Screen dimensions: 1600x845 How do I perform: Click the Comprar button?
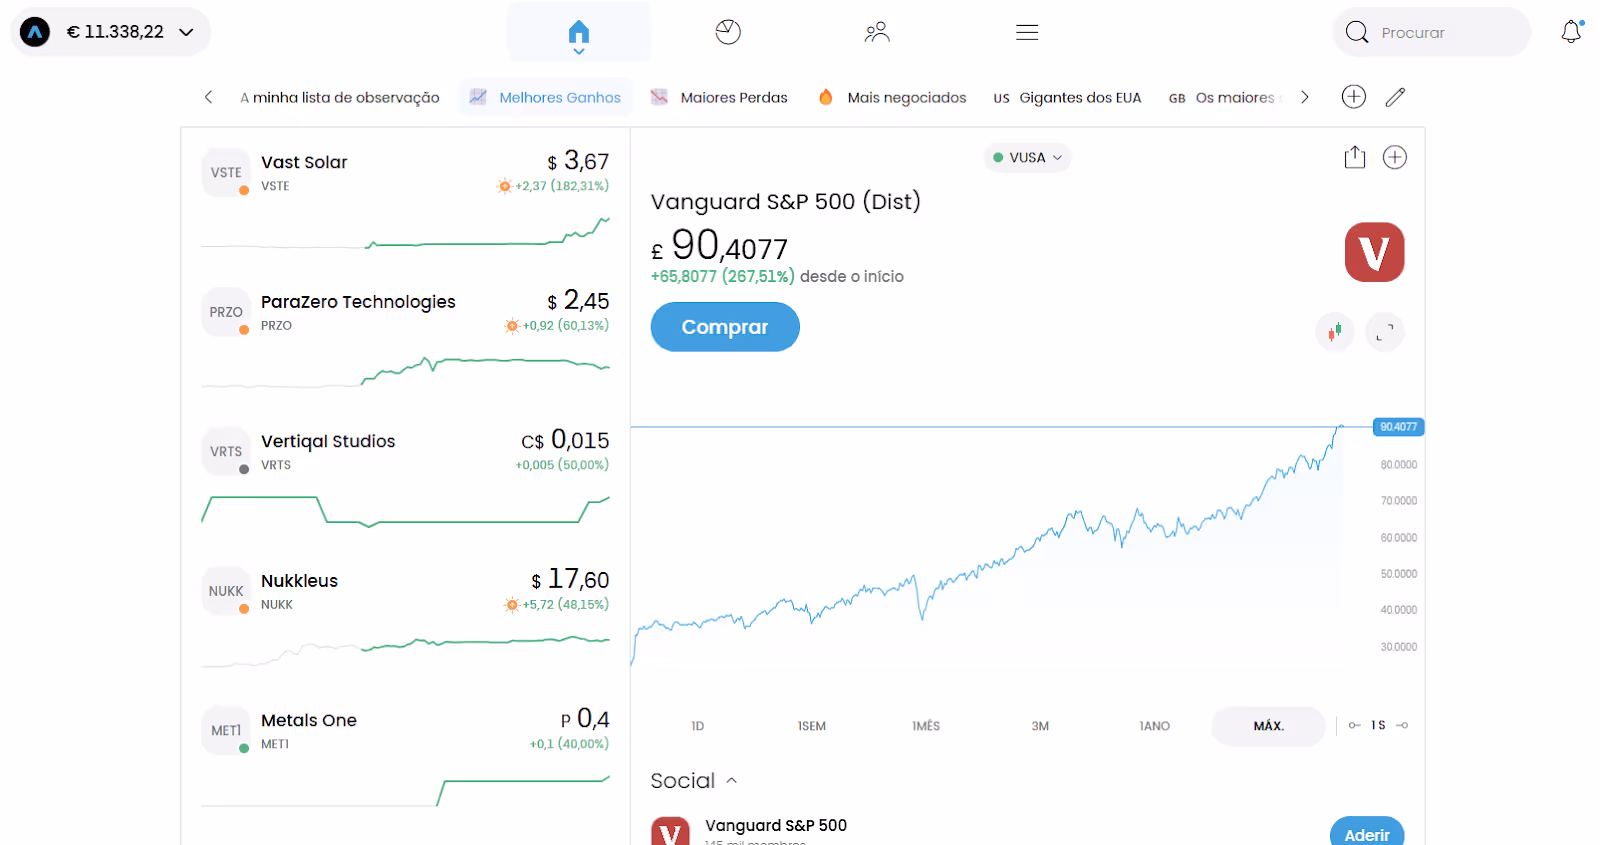pos(725,327)
